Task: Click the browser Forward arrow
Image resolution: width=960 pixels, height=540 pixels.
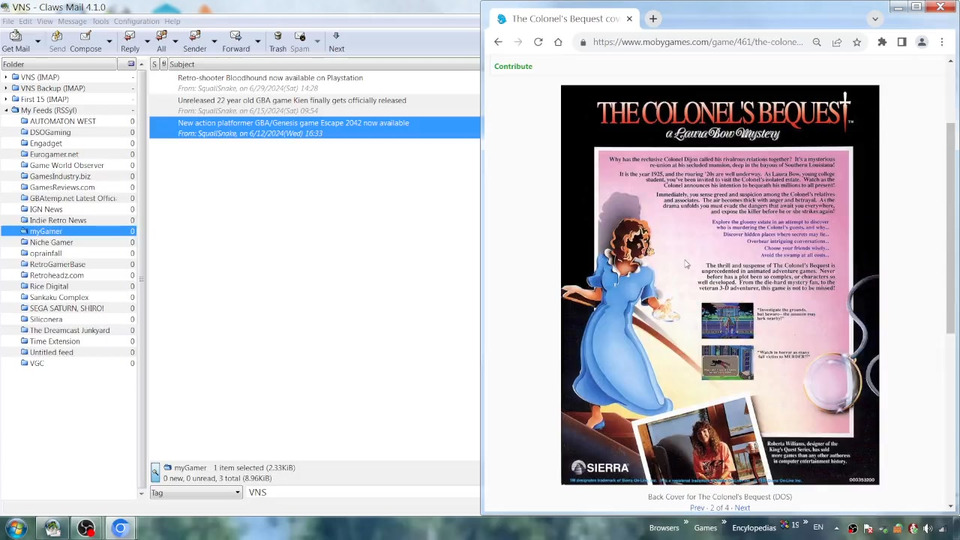Action: coord(518,42)
